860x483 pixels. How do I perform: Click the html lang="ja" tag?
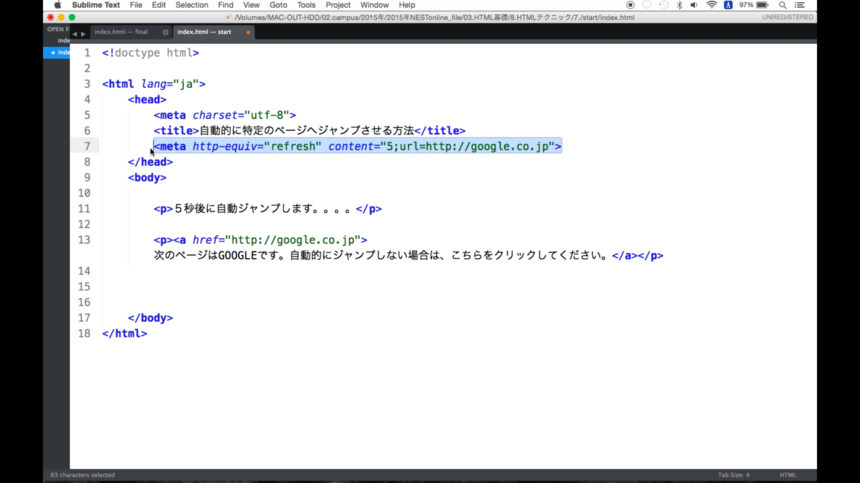[x=154, y=84]
